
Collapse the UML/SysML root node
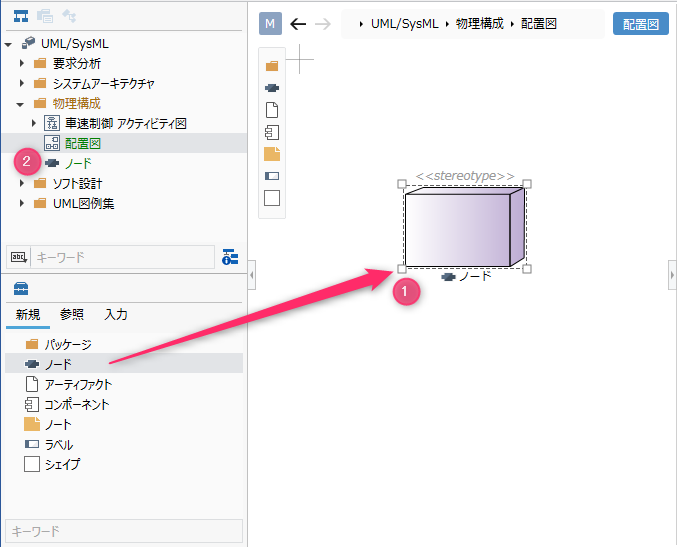(x=8, y=44)
